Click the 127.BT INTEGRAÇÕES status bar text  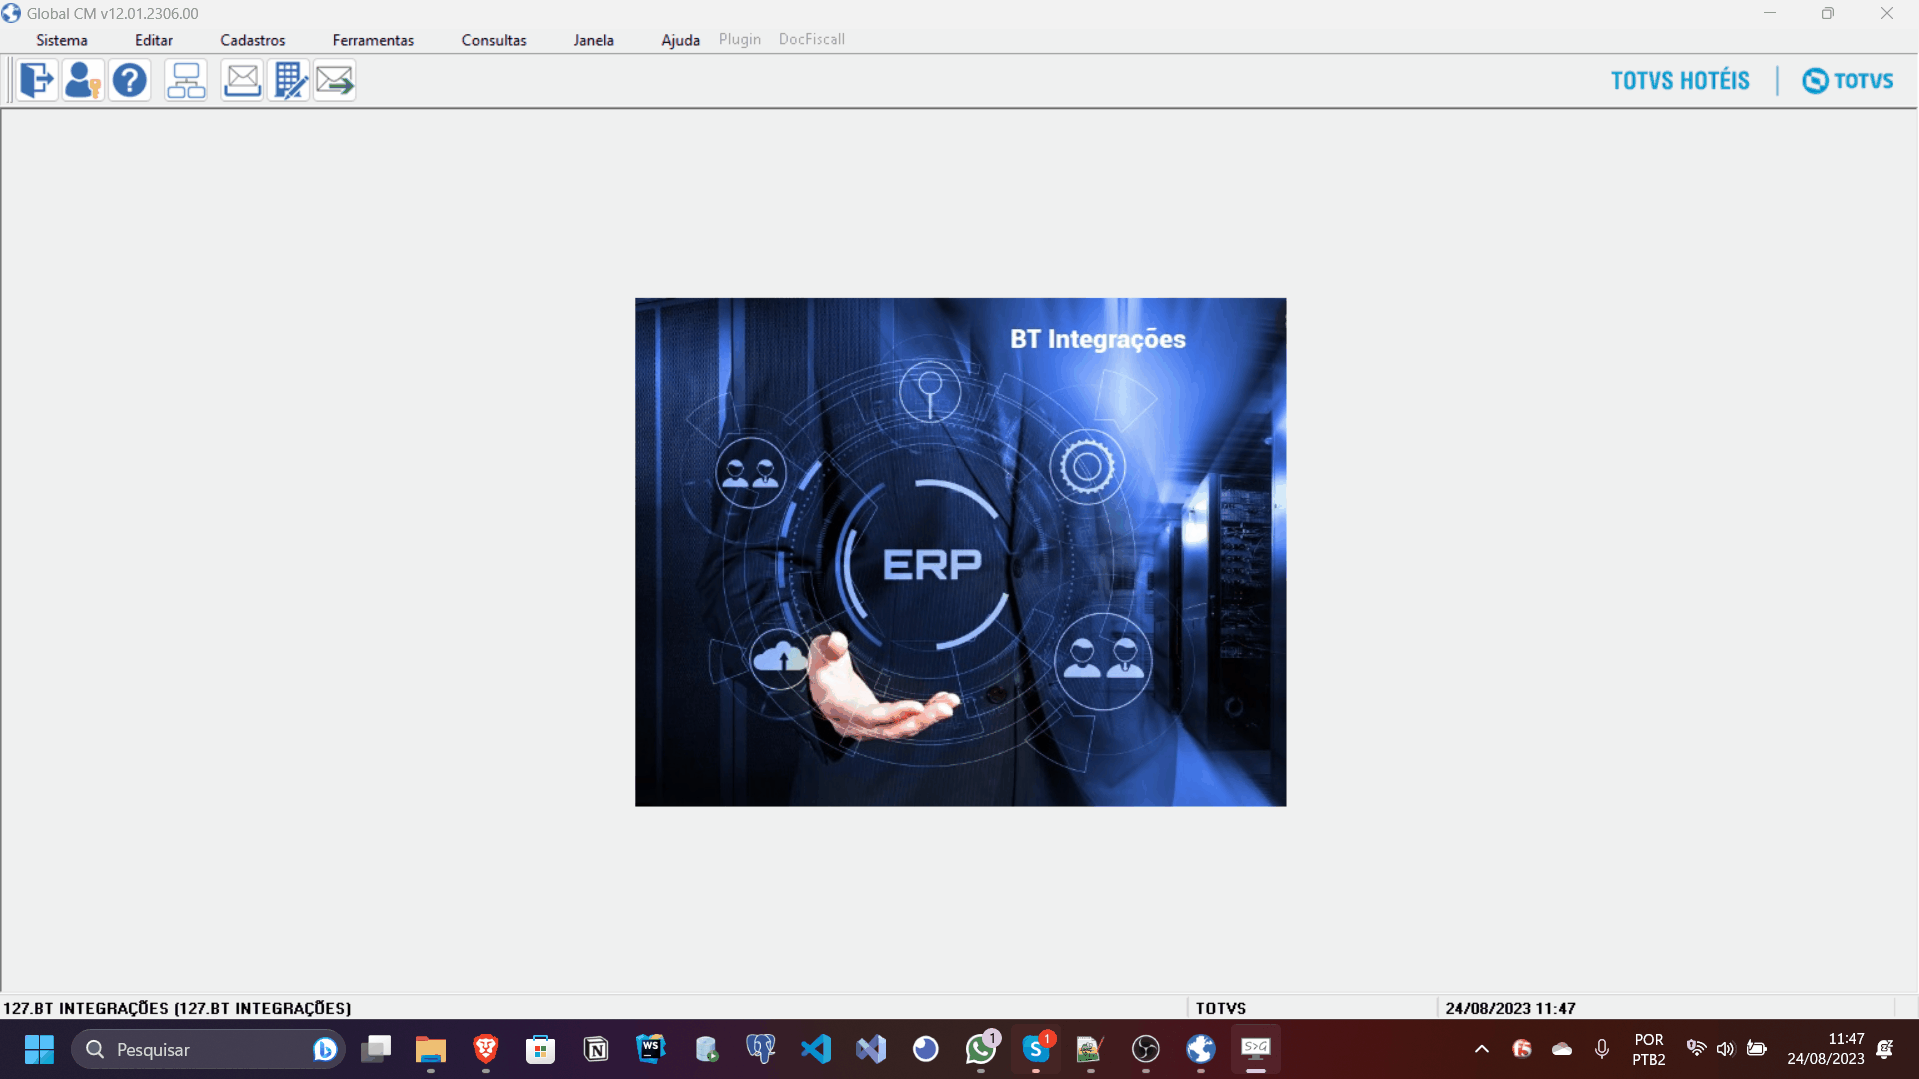(x=178, y=1008)
